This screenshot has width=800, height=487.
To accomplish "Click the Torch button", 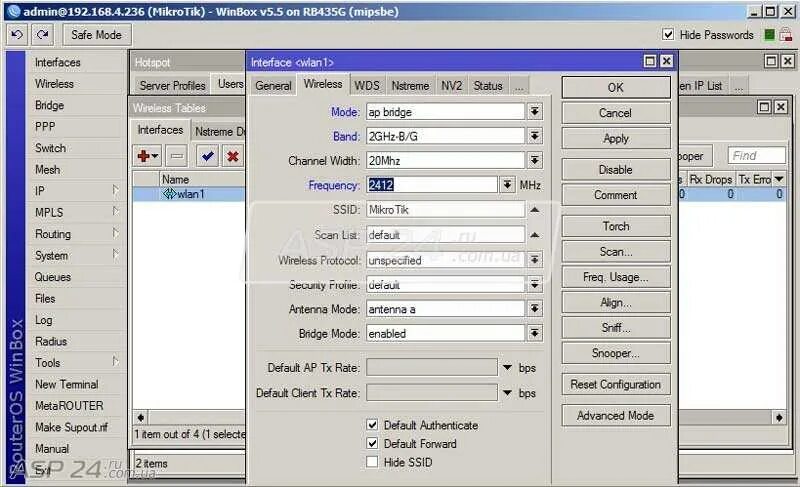I will click(616, 226).
